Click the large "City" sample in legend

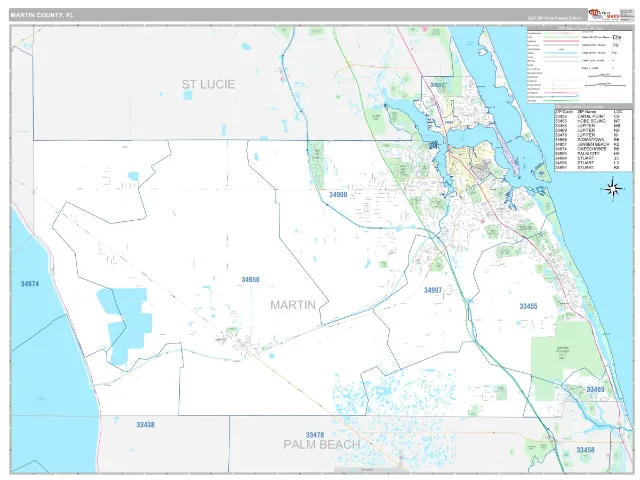[x=617, y=38]
